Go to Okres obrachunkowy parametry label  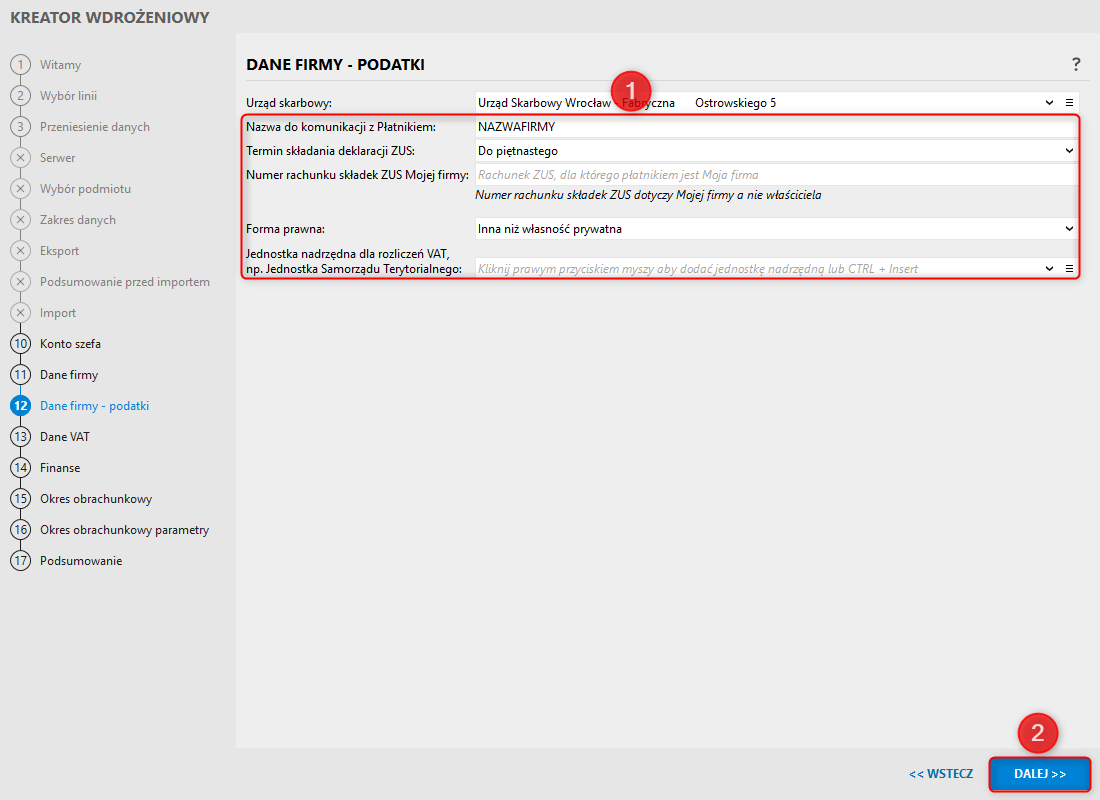124,530
